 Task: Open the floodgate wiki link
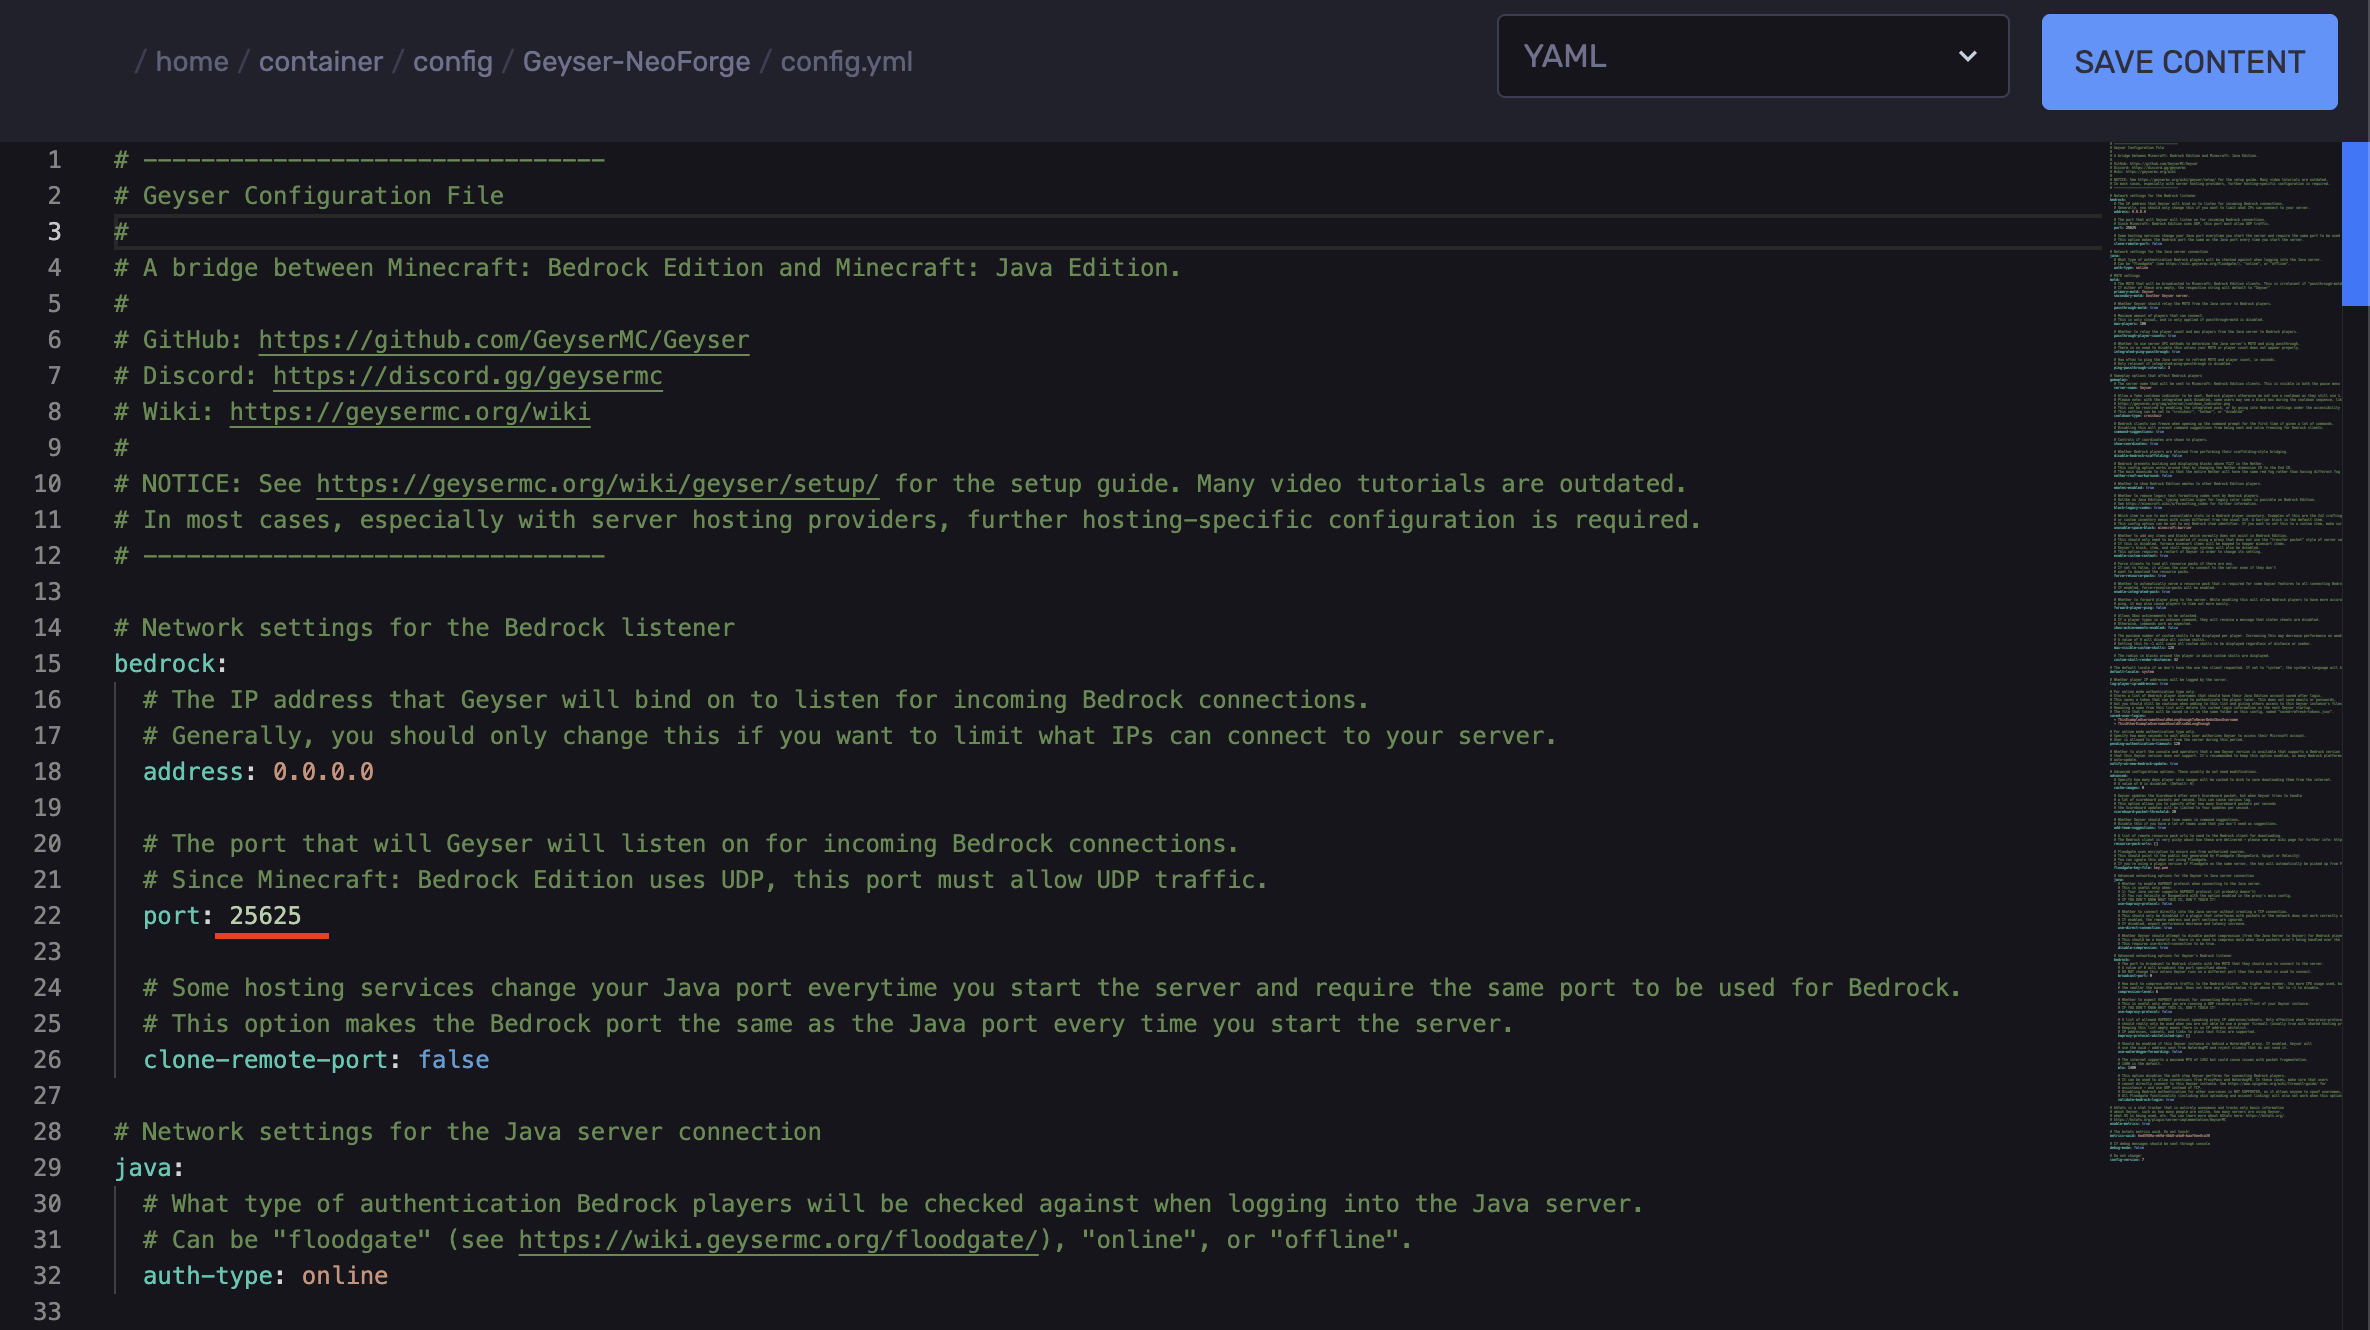click(x=778, y=1240)
